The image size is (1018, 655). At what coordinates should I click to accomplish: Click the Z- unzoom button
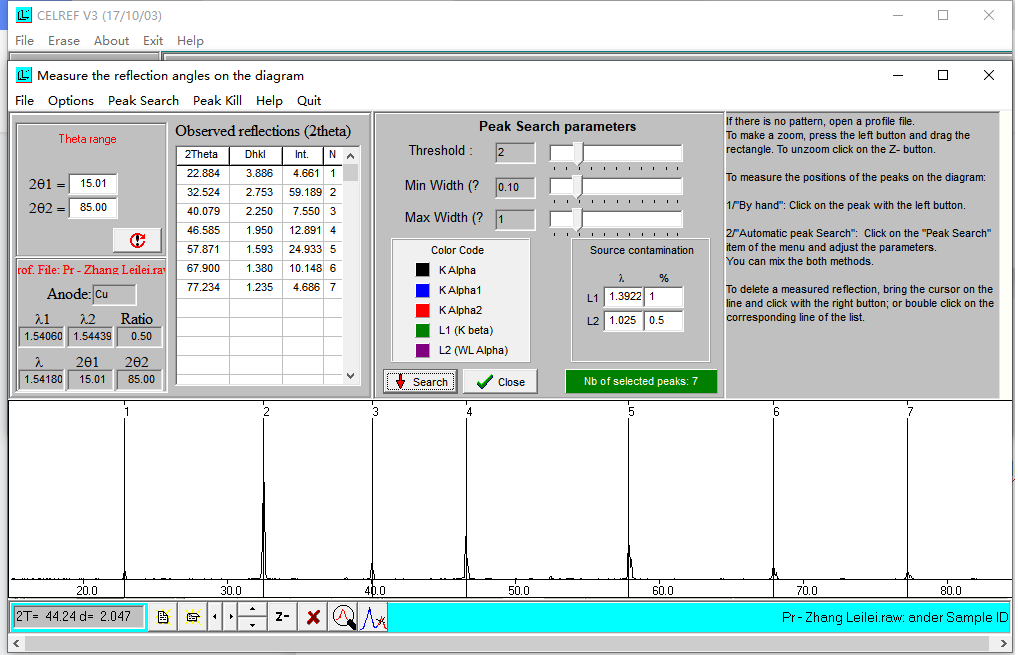(283, 617)
